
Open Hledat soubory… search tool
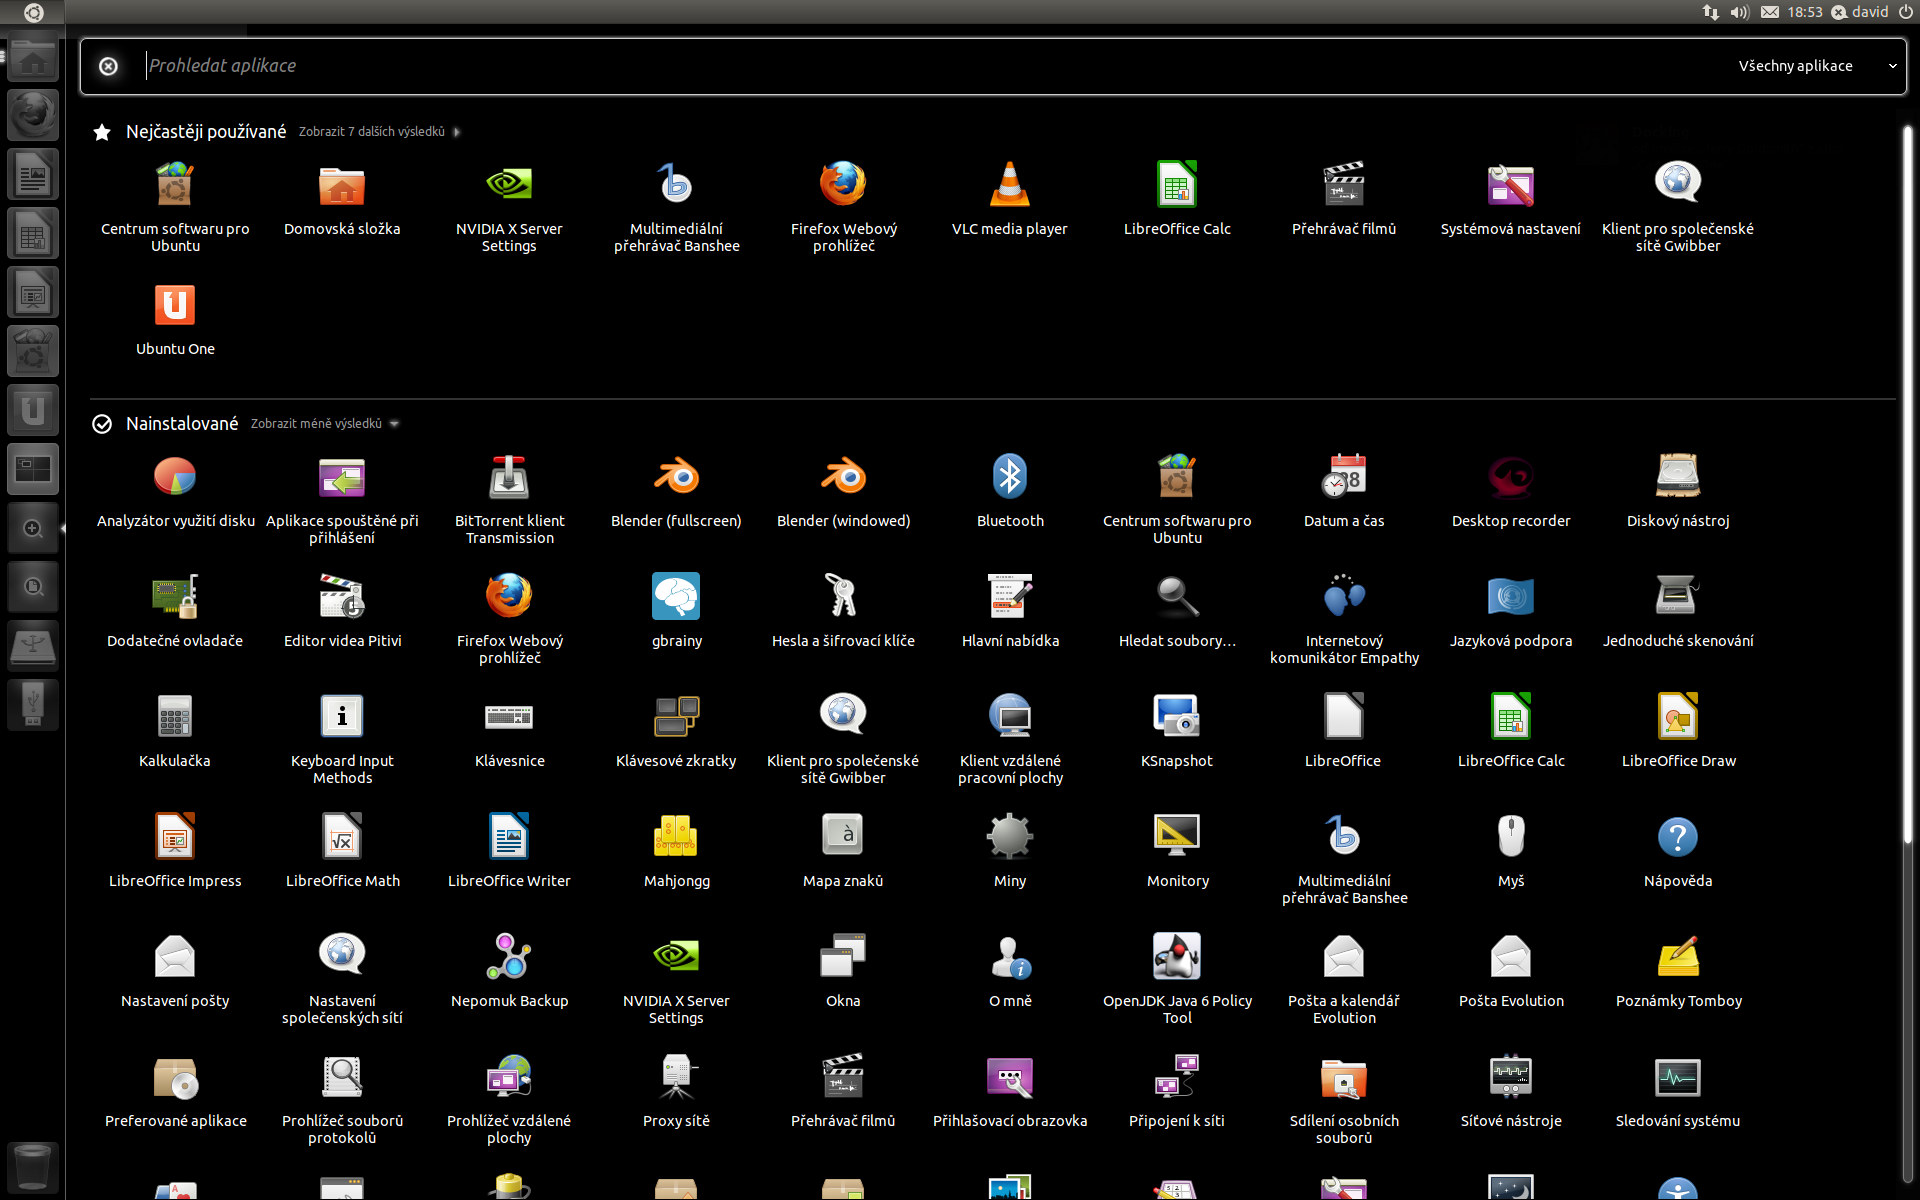pos(1177,610)
